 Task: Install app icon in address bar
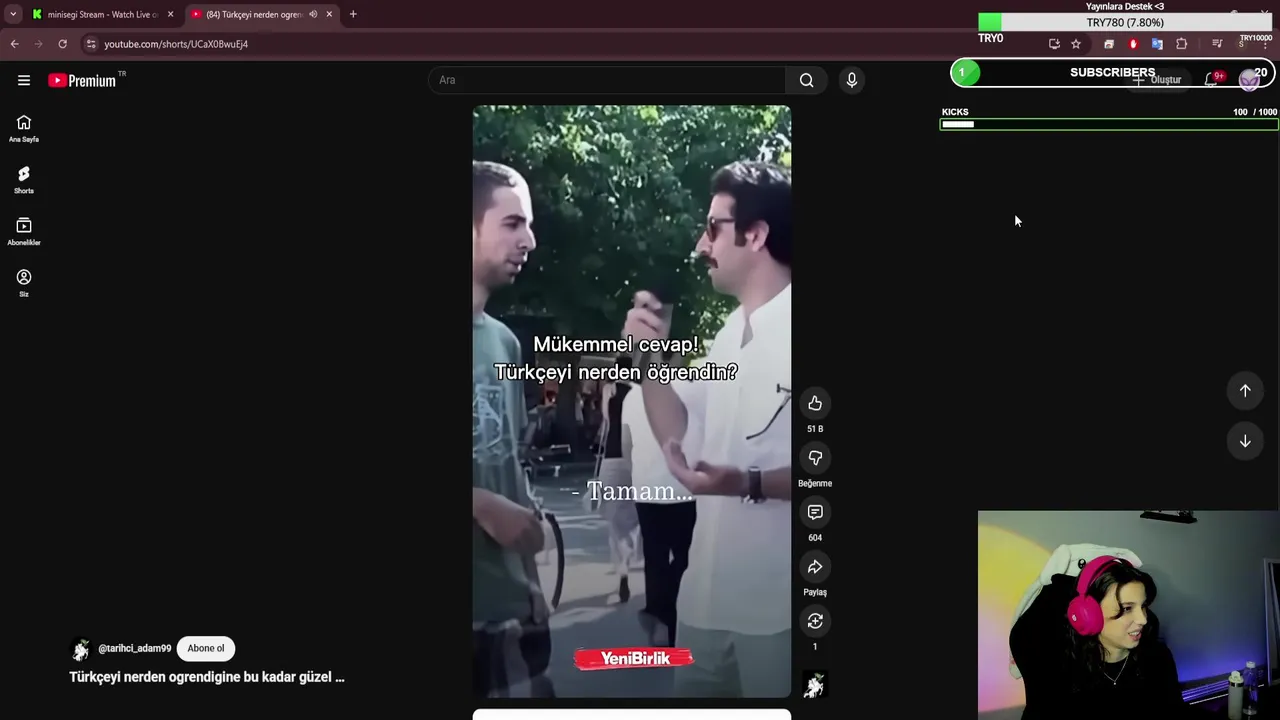tap(1054, 44)
